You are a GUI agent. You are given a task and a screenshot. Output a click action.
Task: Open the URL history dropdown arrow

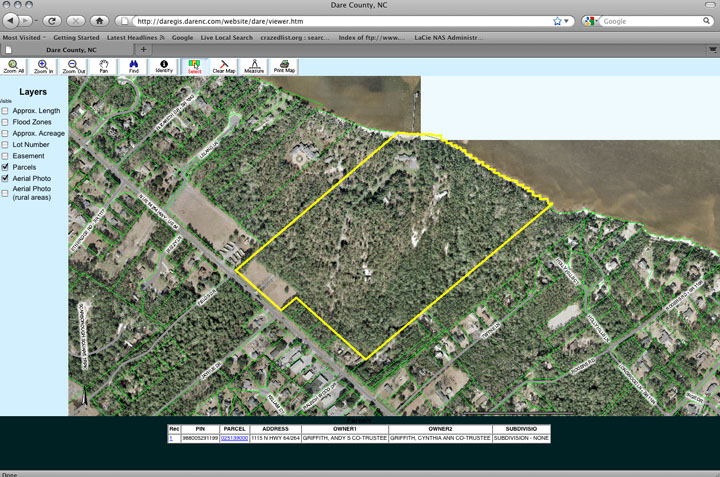pyautogui.click(x=567, y=21)
